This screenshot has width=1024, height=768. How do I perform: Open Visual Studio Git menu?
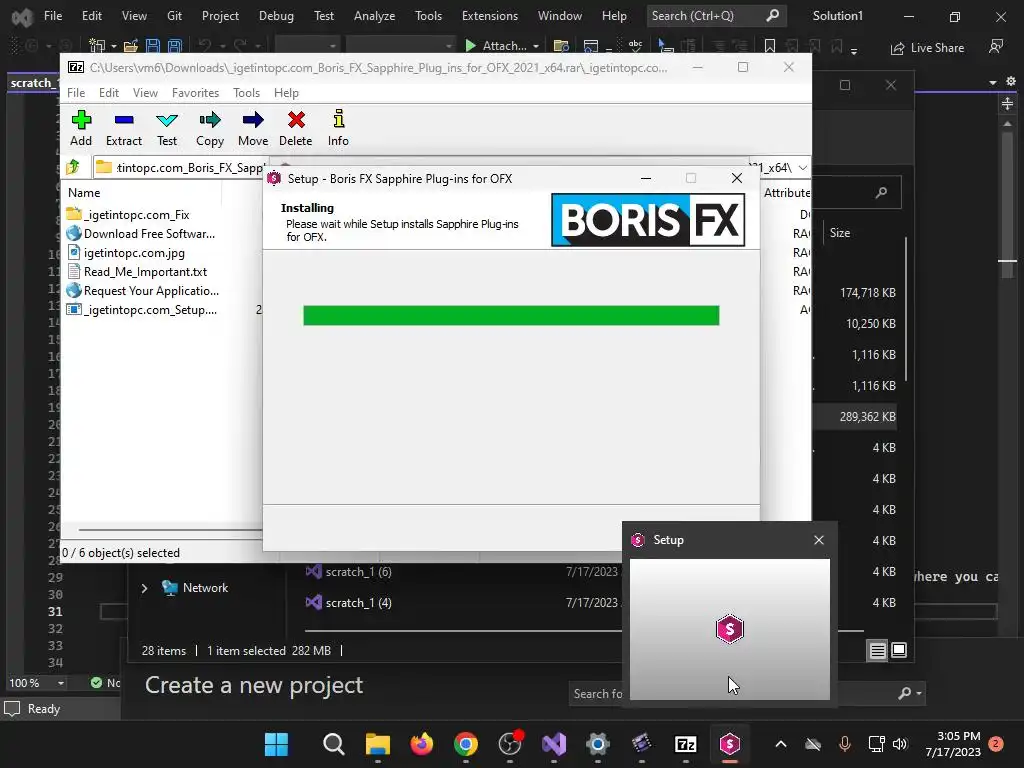point(174,16)
